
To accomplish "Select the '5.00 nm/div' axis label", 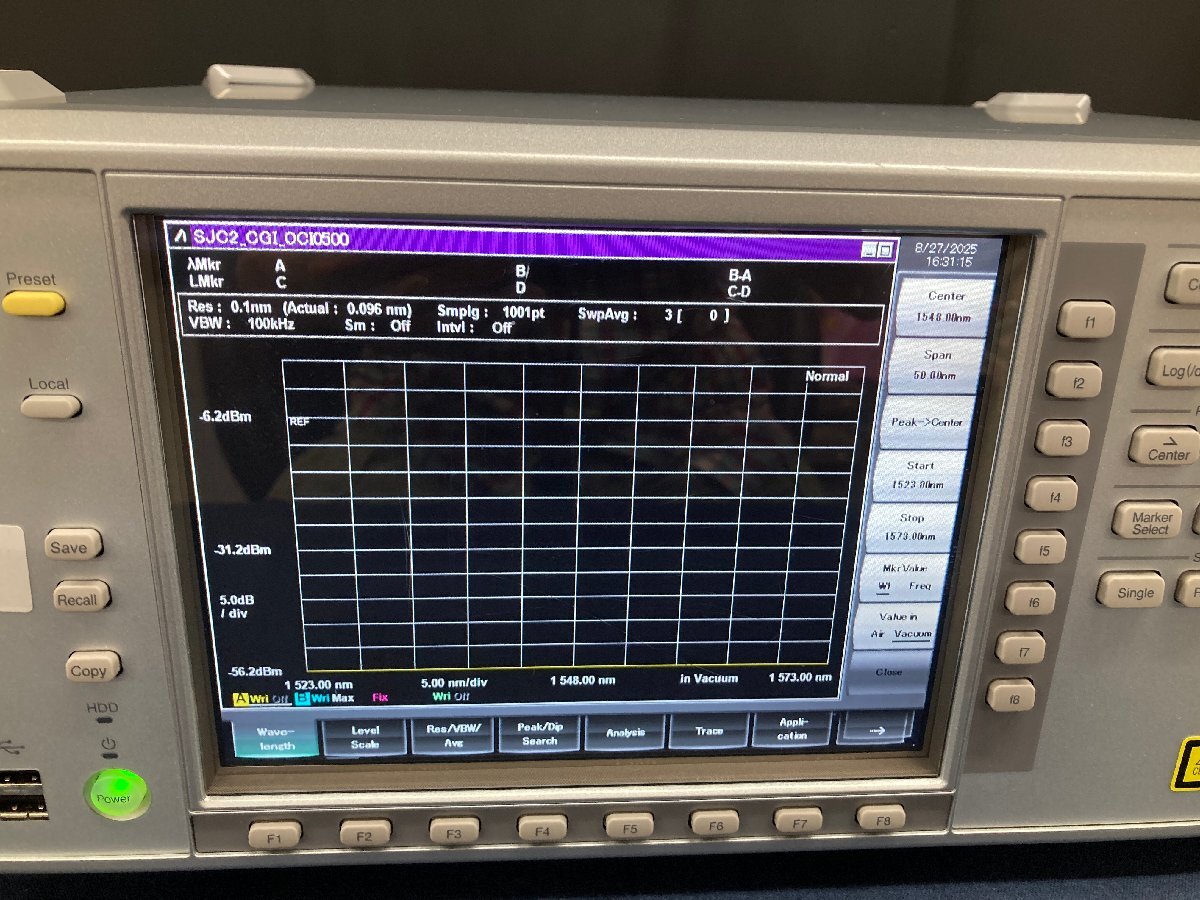I will (454, 682).
